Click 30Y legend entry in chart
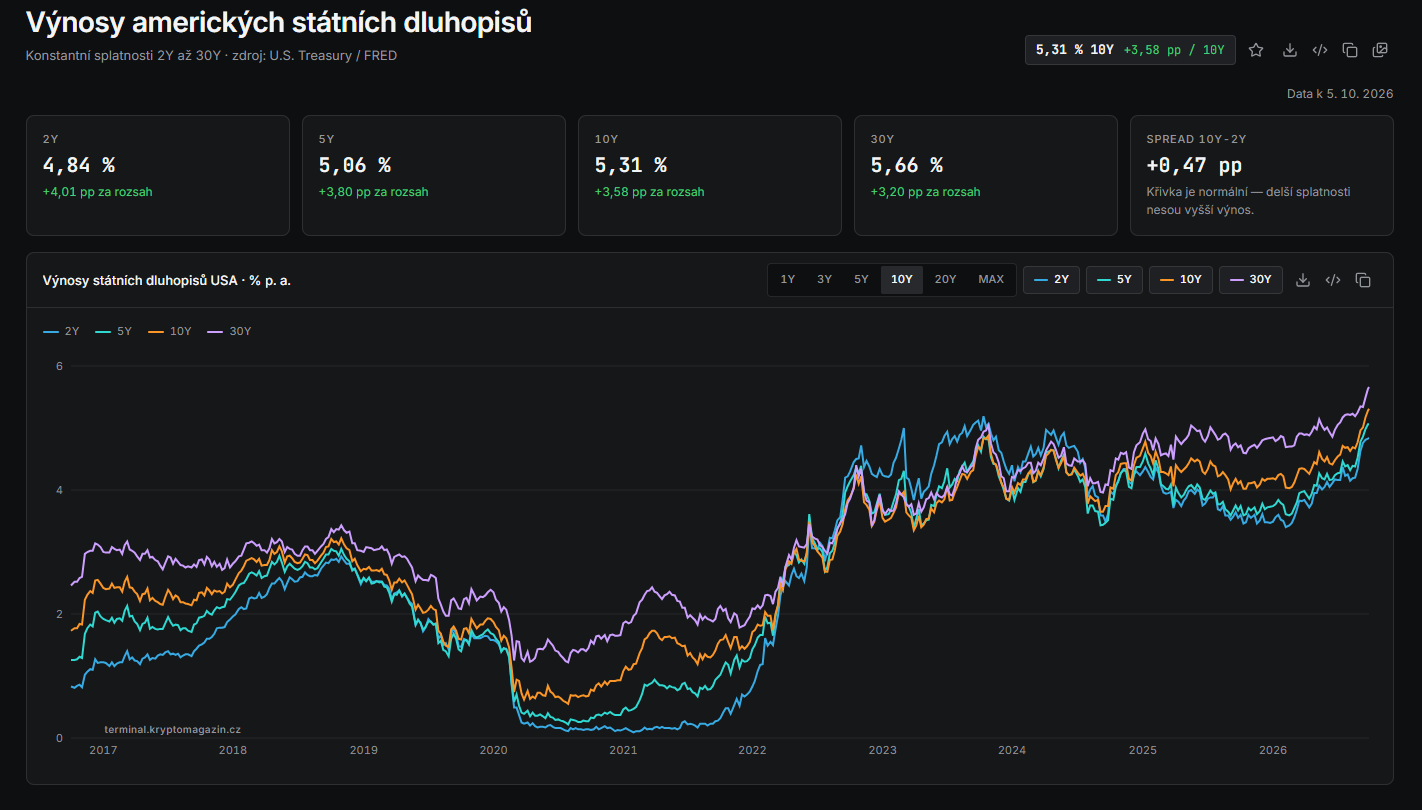This screenshot has width=1422, height=810. 229,331
